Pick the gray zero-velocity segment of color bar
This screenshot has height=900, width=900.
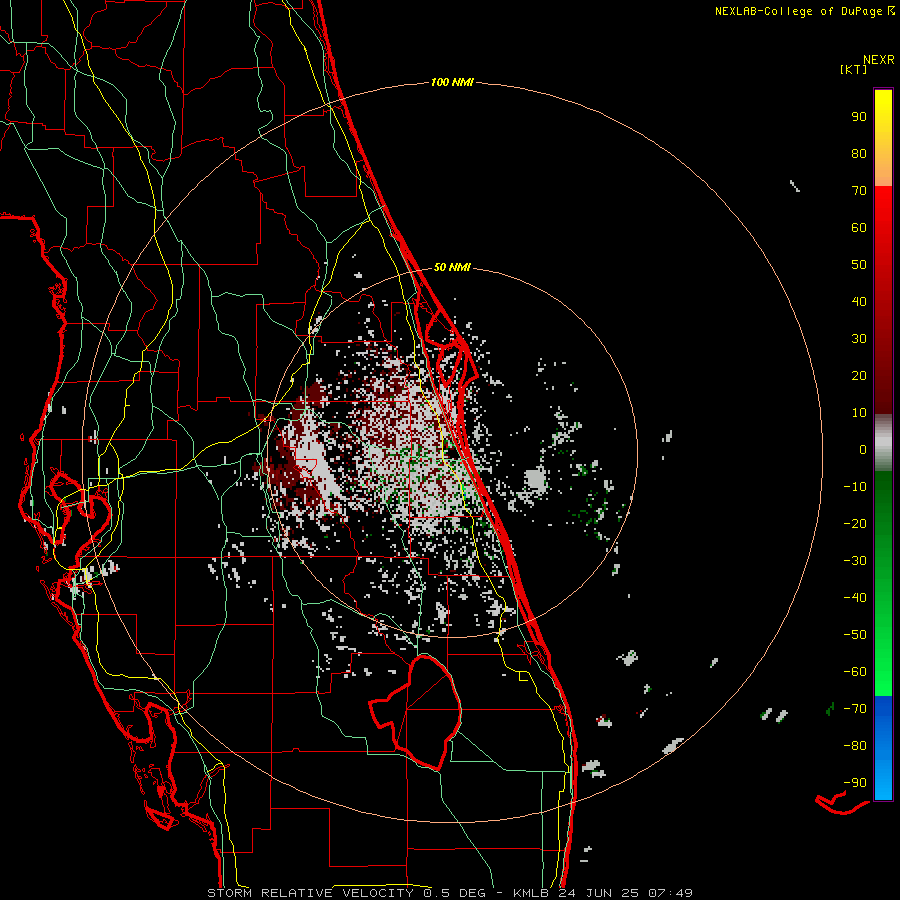883,443
